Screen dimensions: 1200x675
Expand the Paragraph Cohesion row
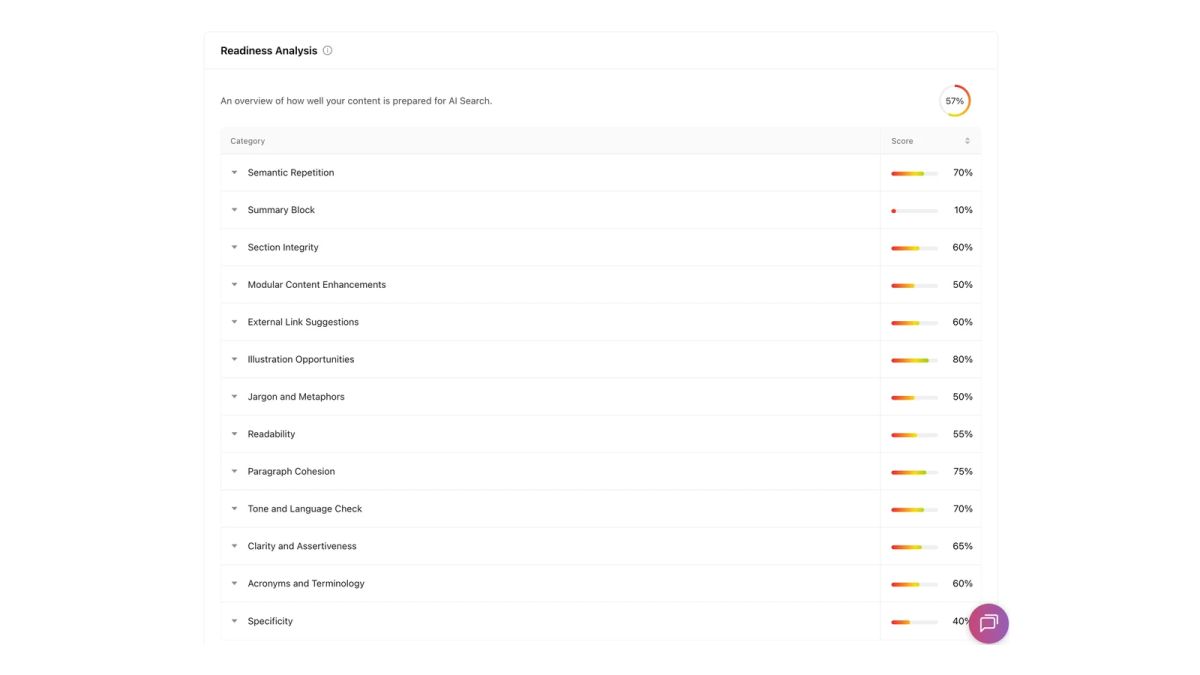(235, 471)
